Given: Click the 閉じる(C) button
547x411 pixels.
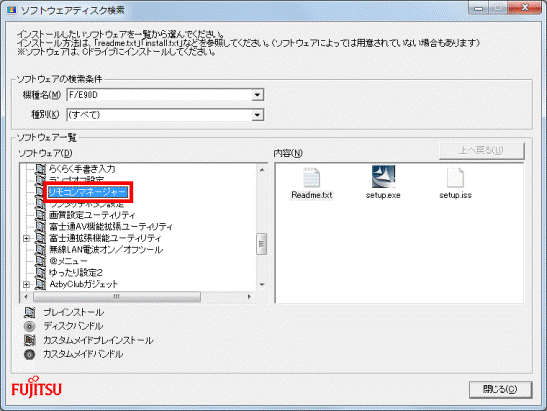Looking at the screenshot, I should point(500,389).
